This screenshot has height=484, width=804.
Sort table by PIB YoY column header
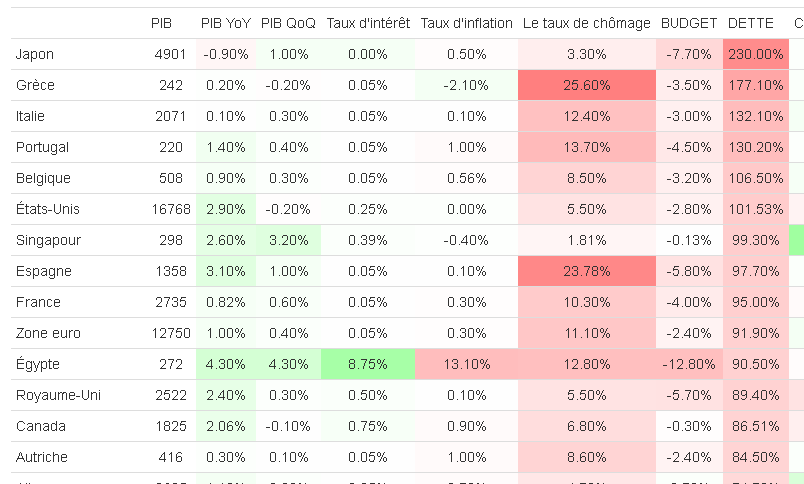225,23
